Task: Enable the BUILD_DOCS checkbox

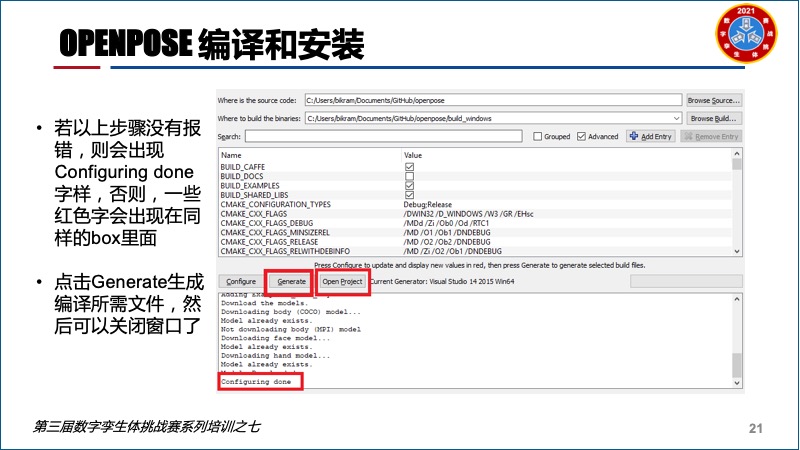Action: point(409,176)
